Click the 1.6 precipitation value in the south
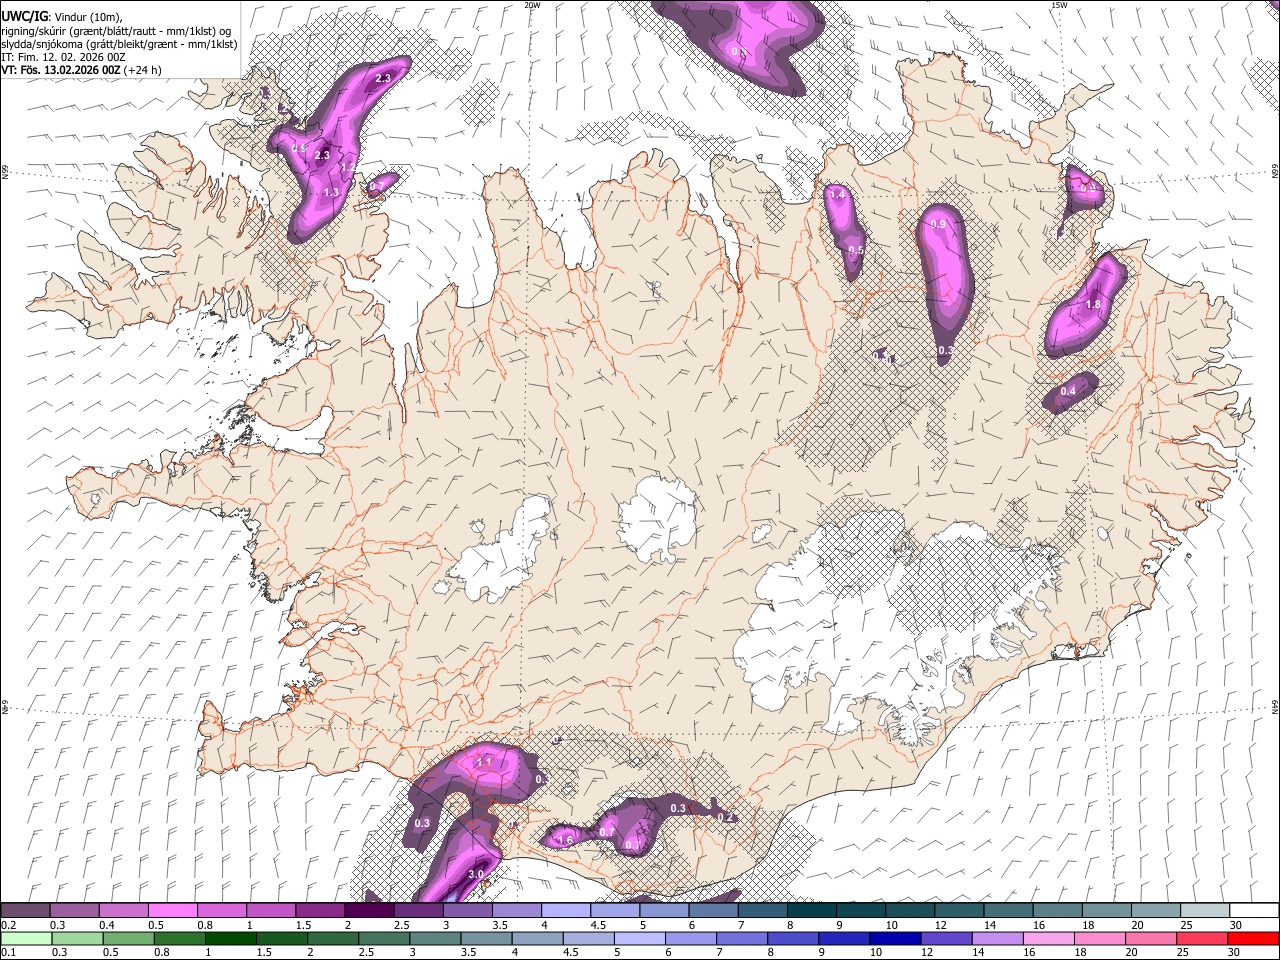The image size is (1280, 960). tap(566, 840)
